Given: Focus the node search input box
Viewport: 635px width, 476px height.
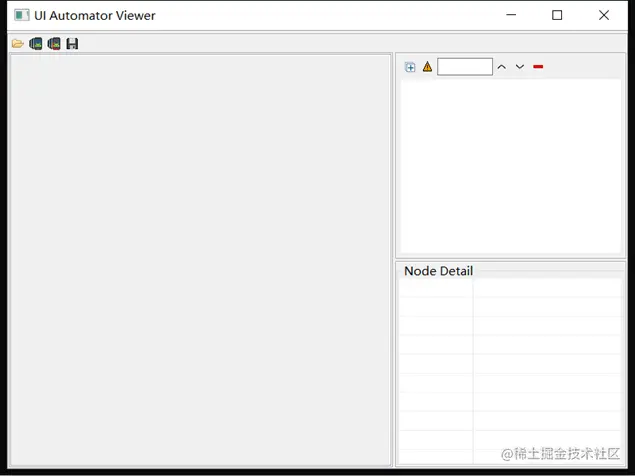Looking at the screenshot, I should (465, 67).
